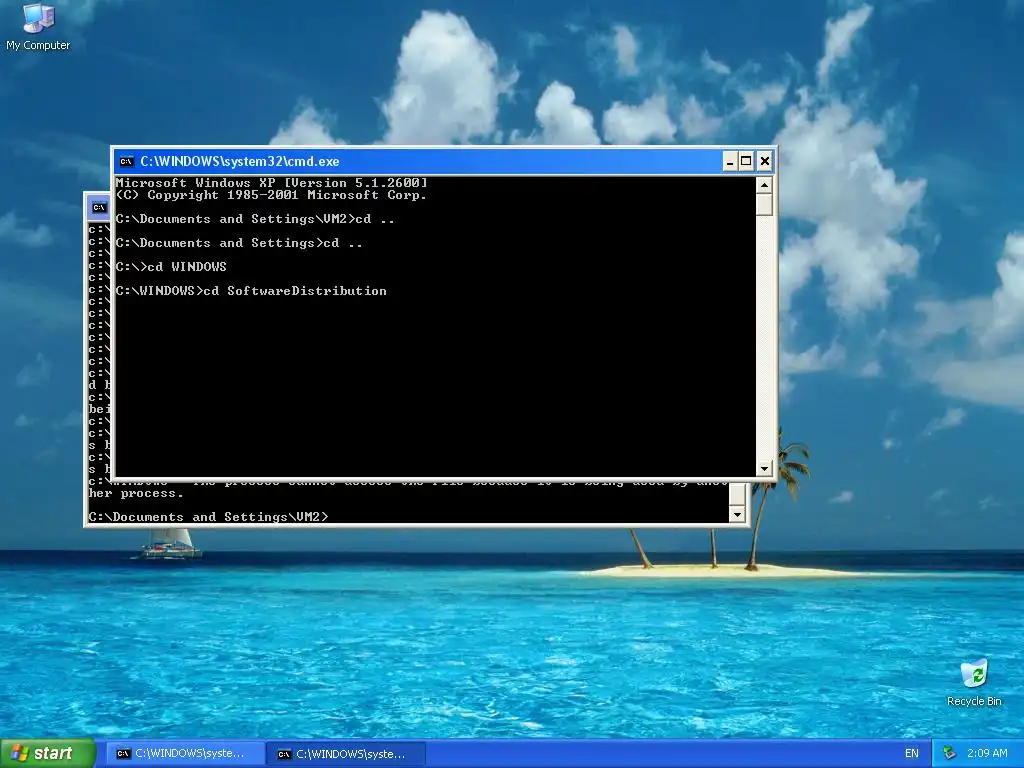Click the background window's 'C:\Documents and Settings\VM2>' prompt
The image size is (1024, 768).
[208, 517]
